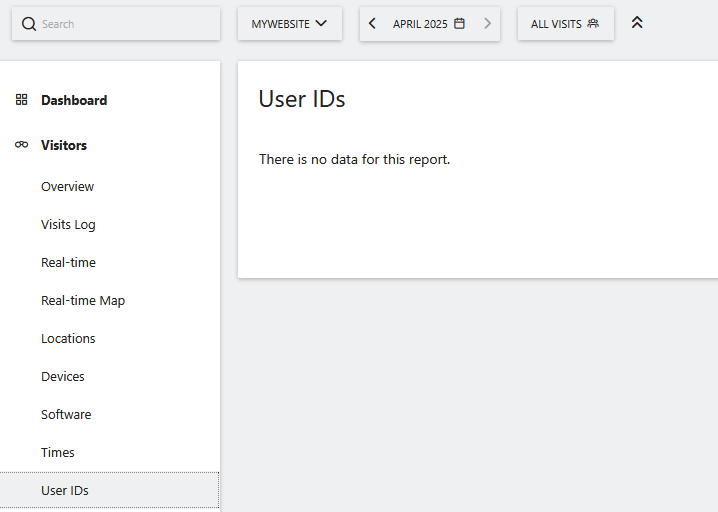Open the Visitors Overview report
Image resolution: width=718 pixels, height=512 pixels.
pos(67,186)
